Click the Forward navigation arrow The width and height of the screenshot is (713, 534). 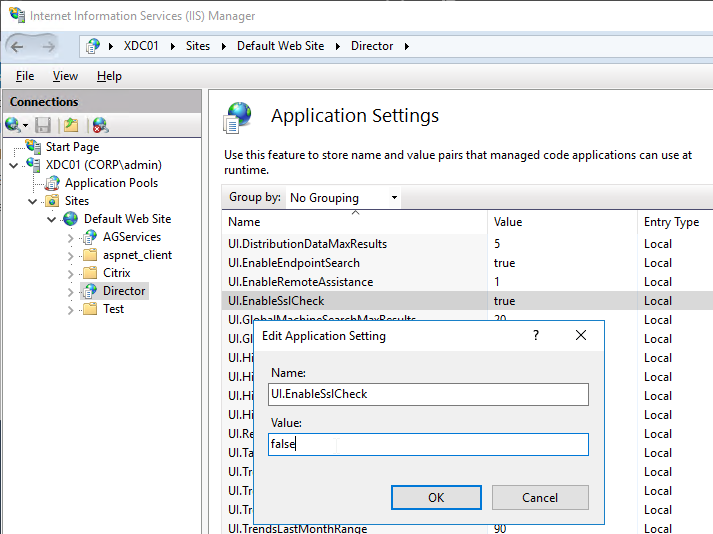pyautogui.click(x=49, y=46)
